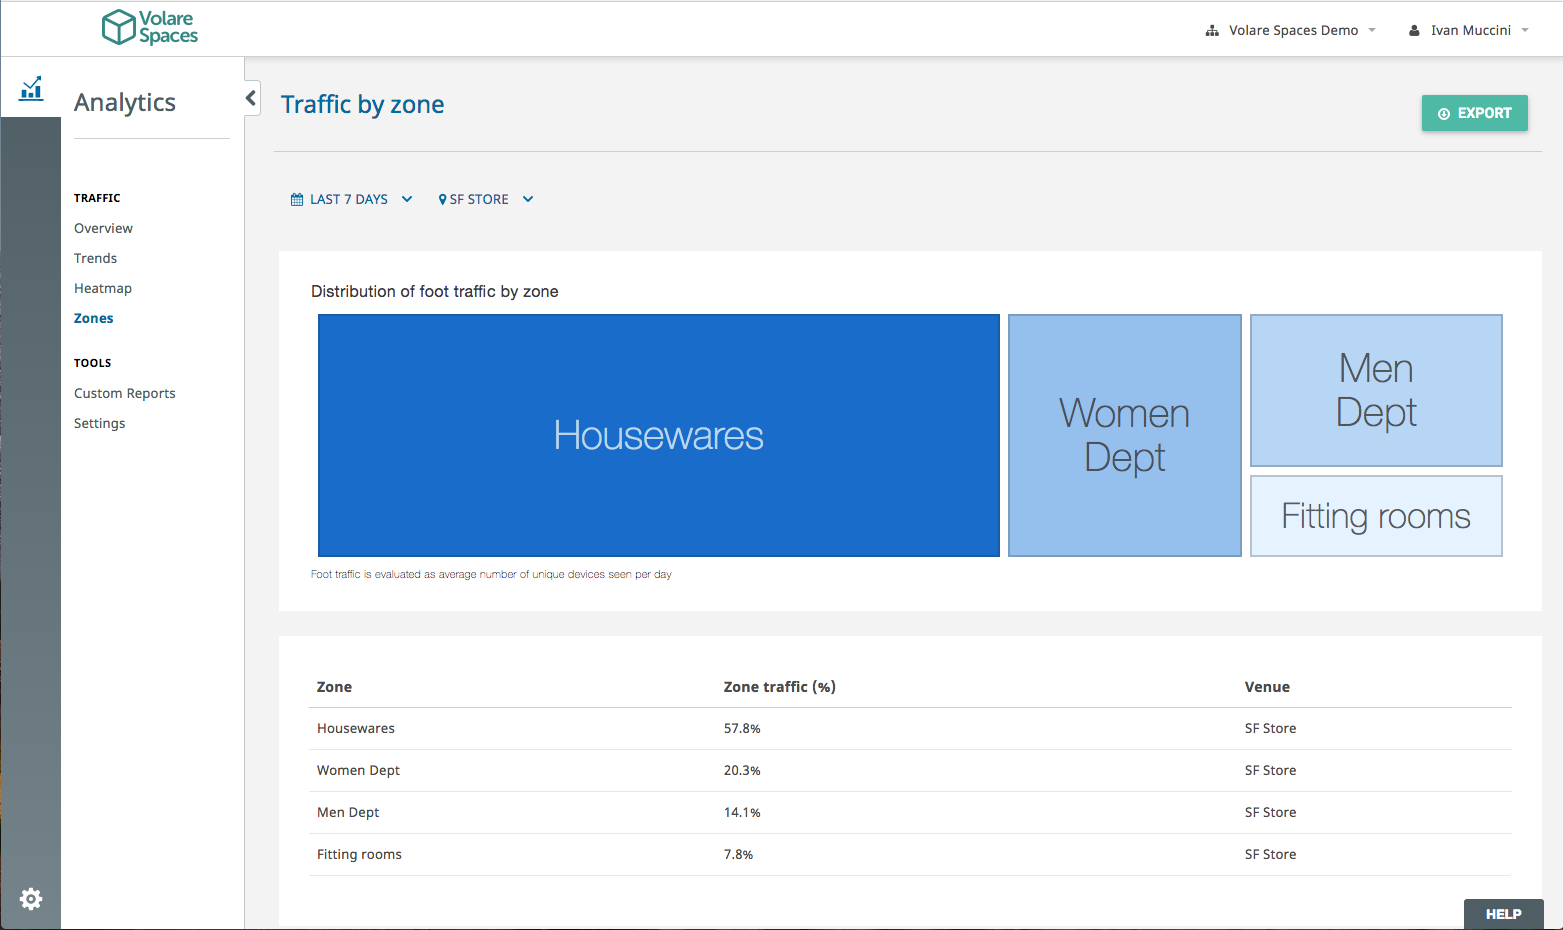Sort by Zone traffic (%) column header
The image size is (1563, 930).
point(780,687)
